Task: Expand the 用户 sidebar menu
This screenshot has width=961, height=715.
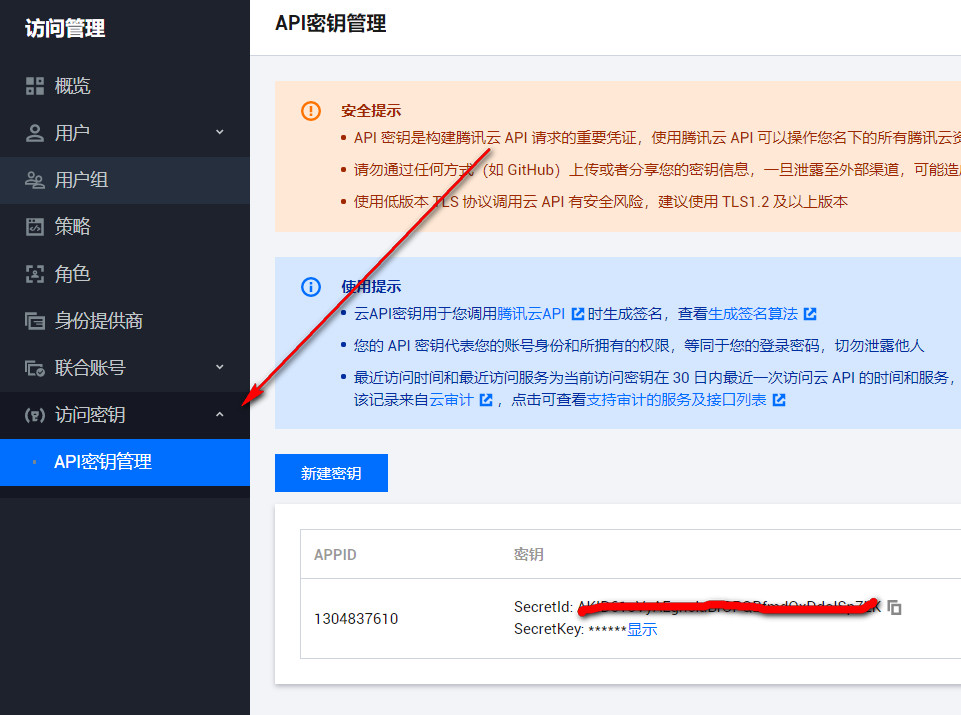Action: pyautogui.click(x=220, y=132)
